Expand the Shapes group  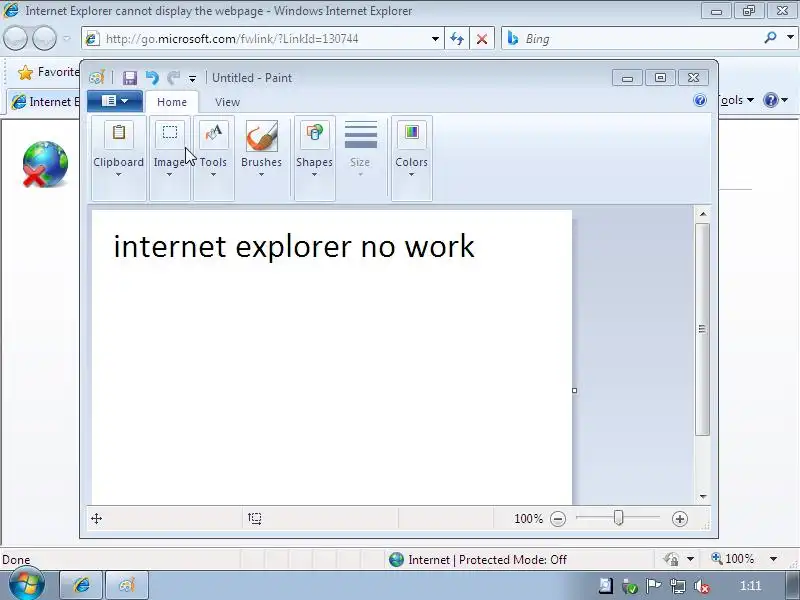314,158
